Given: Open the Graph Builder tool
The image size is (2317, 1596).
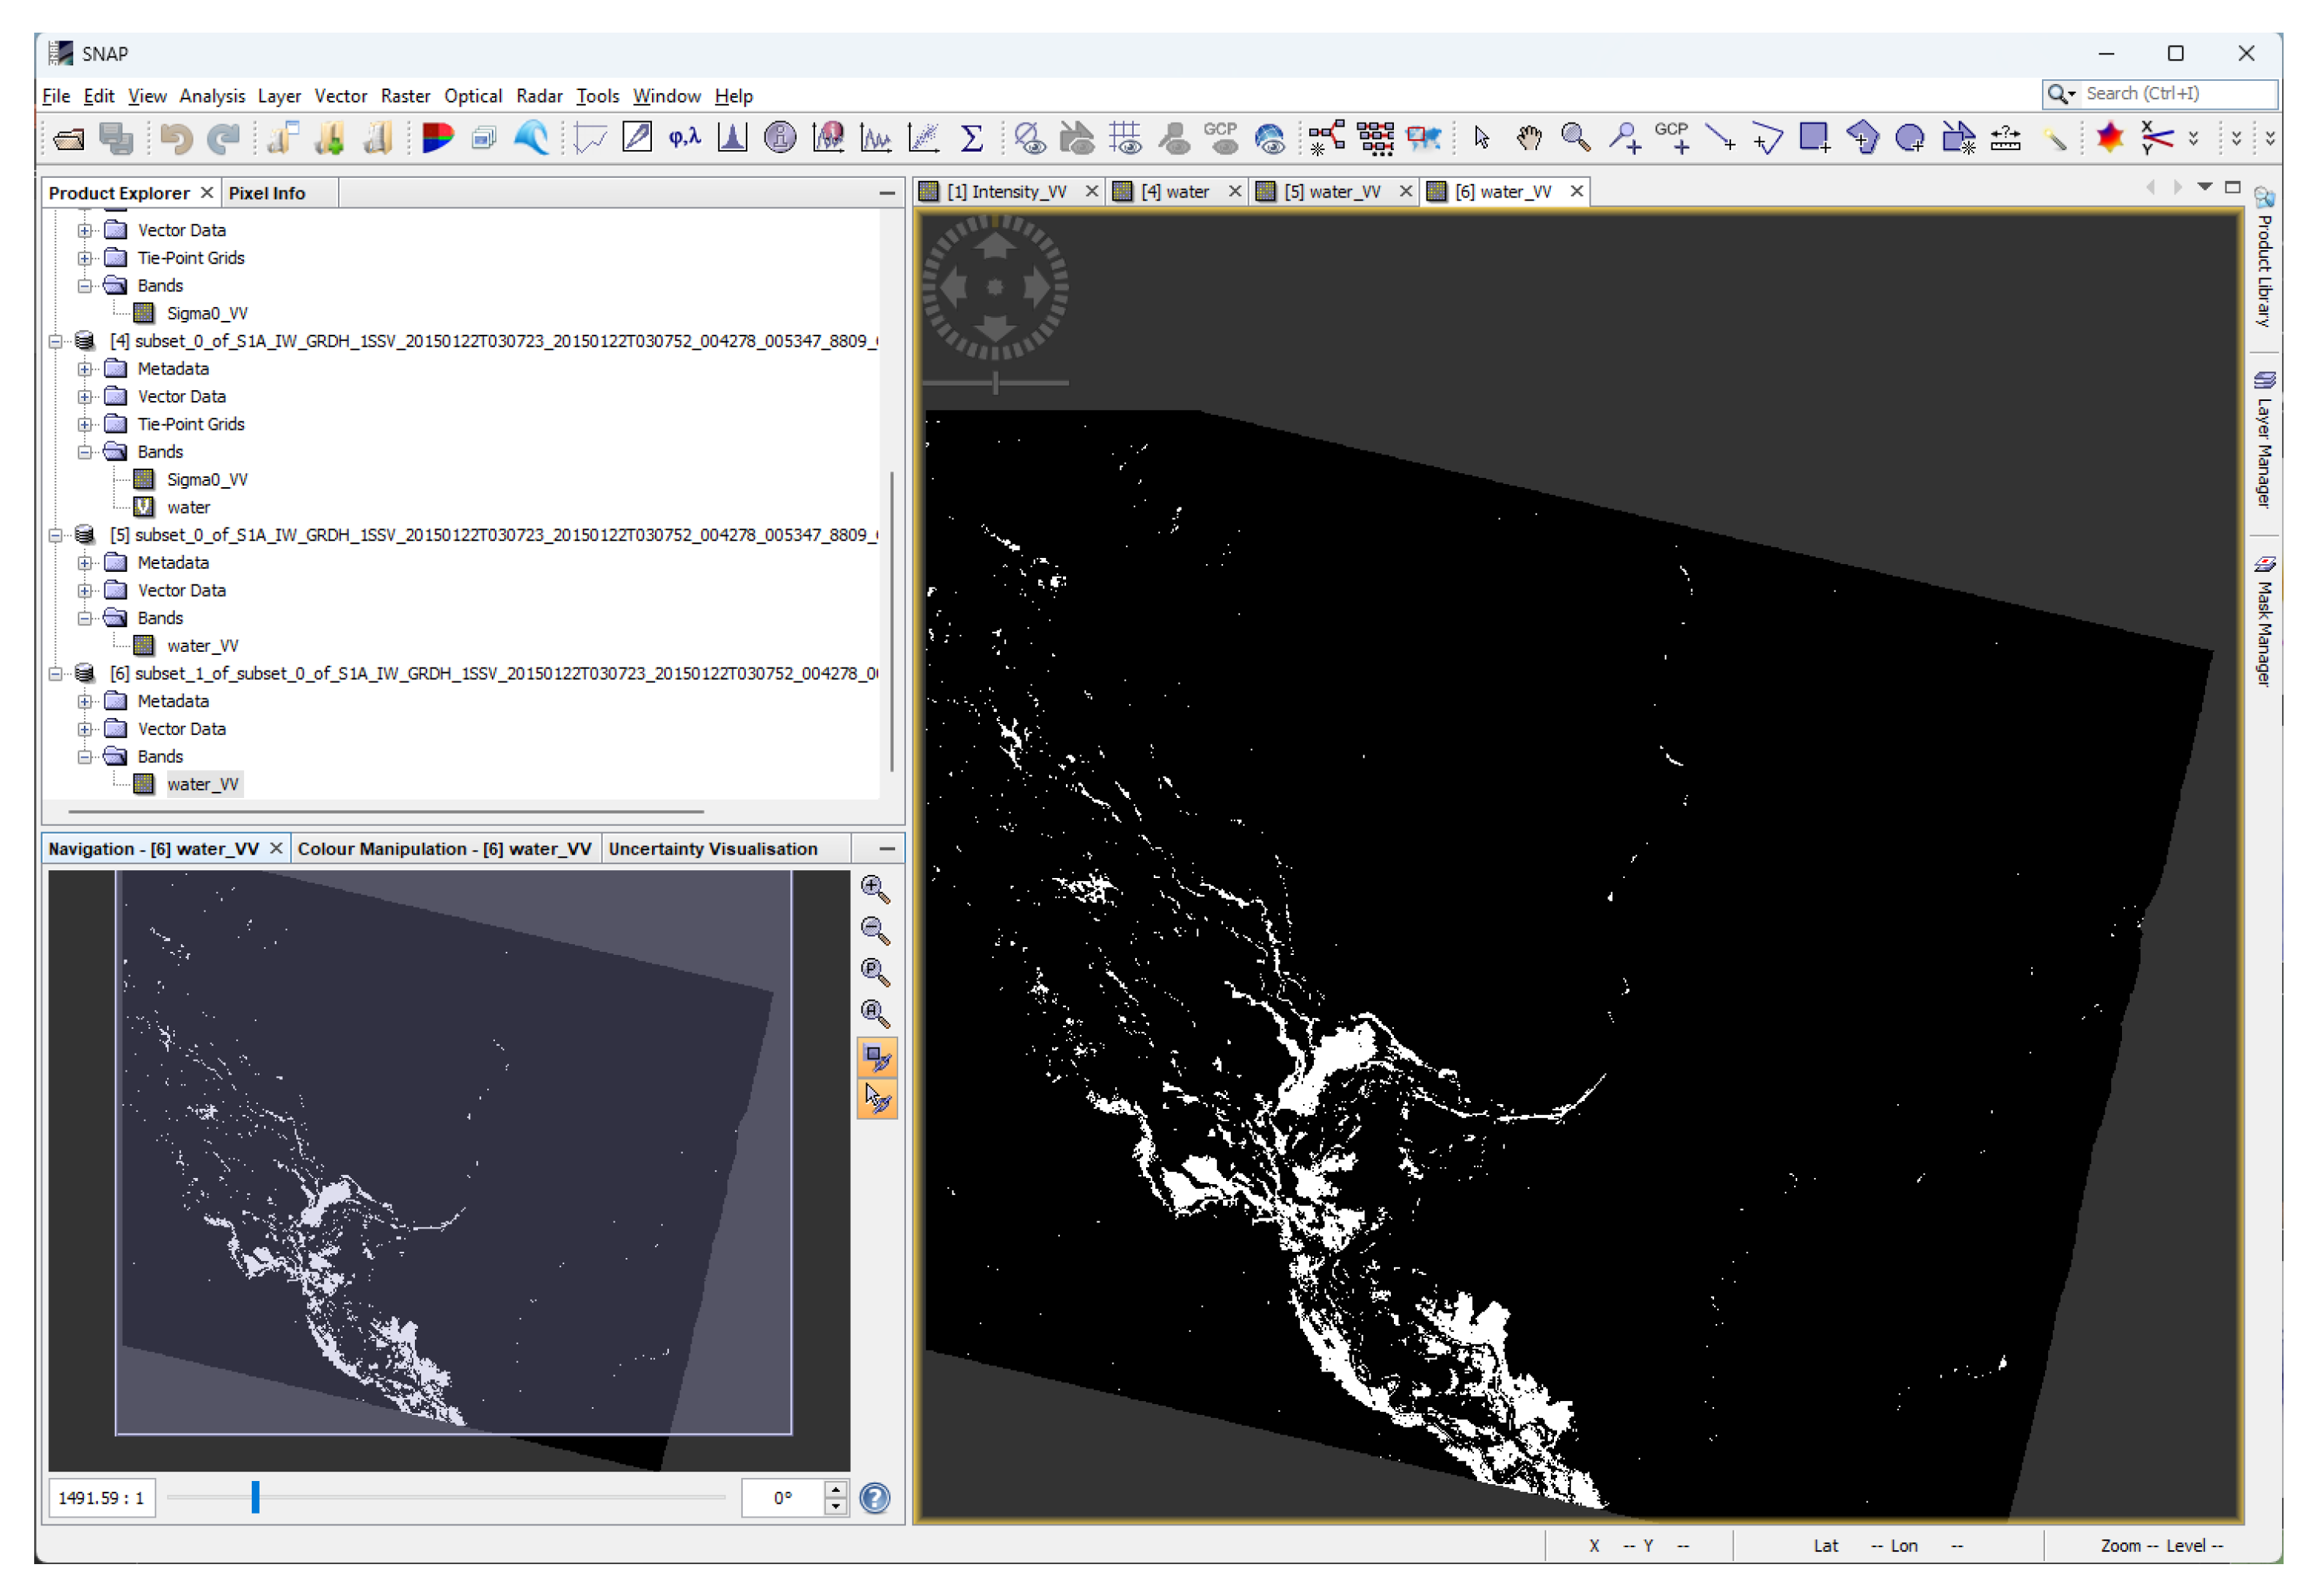Looking at the screenshot, I should coord(1326,138).
